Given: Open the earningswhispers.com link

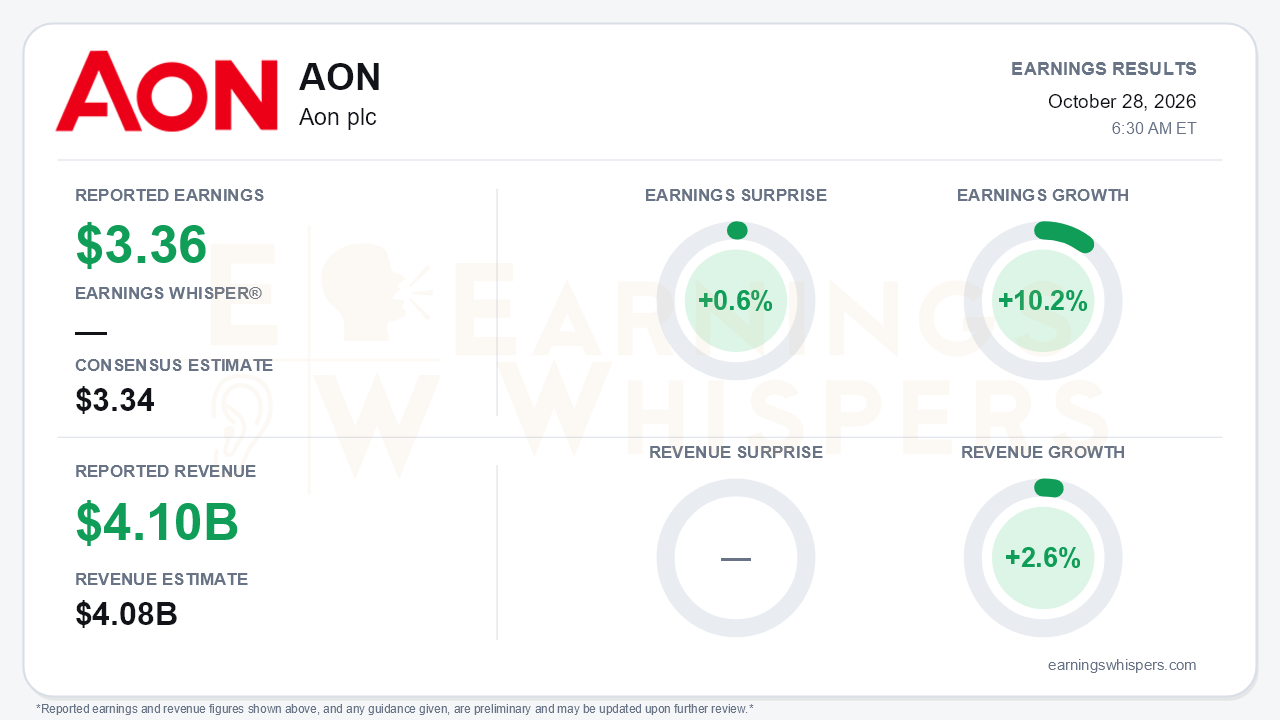Looking at the screenshot, I should 1122,665.
